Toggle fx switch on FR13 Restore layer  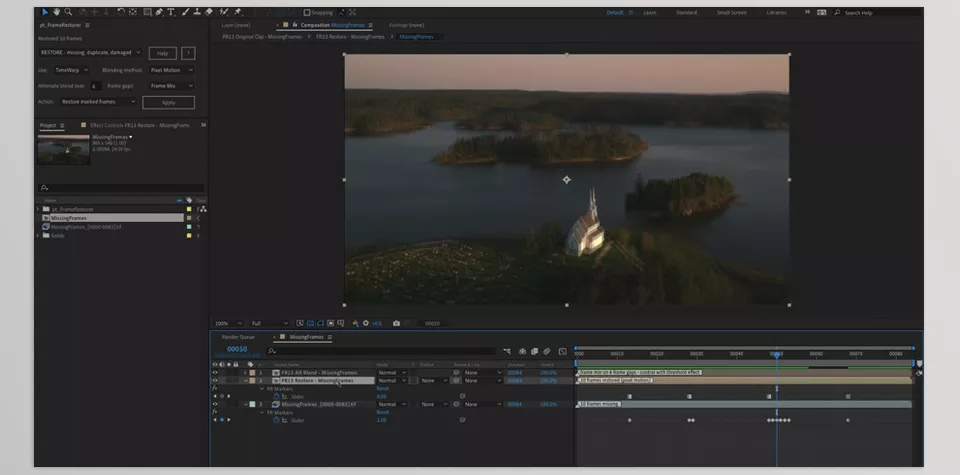[215, 388]
